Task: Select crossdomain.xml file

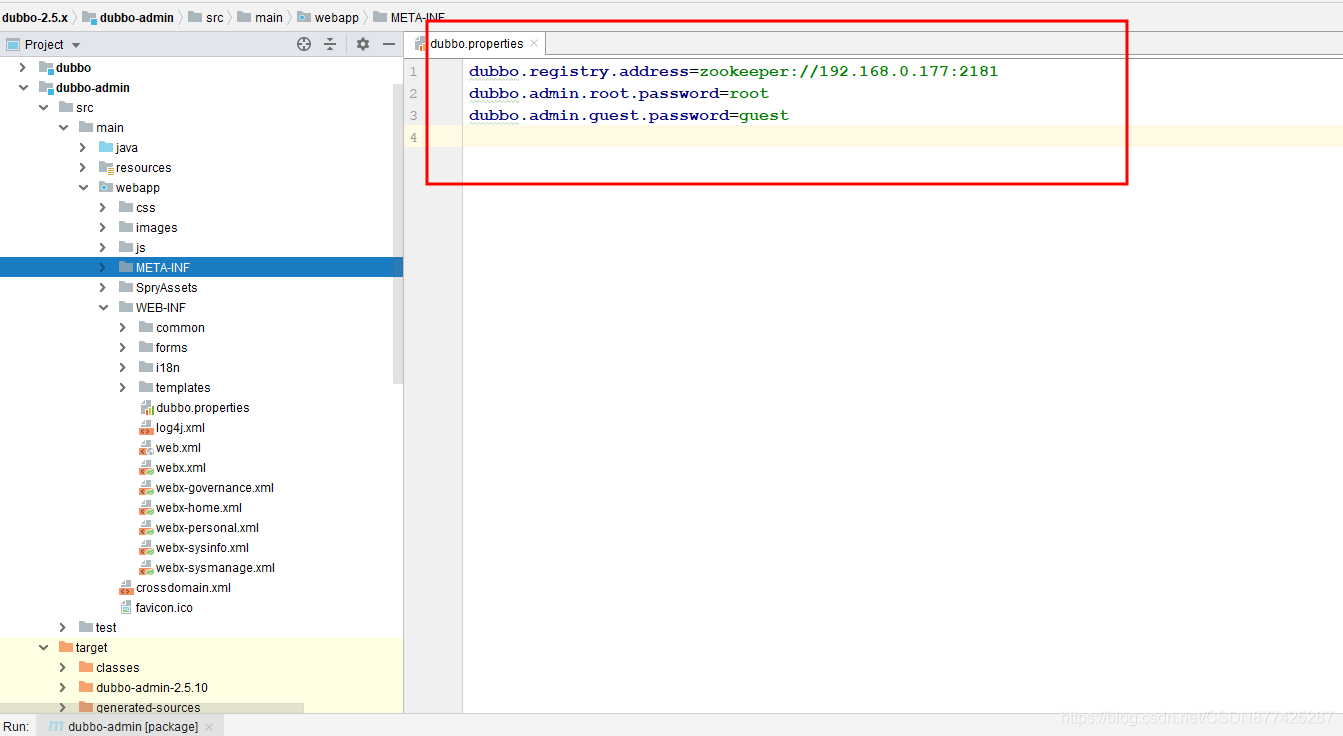Action: pyautogui.click(x=175, y=587)
